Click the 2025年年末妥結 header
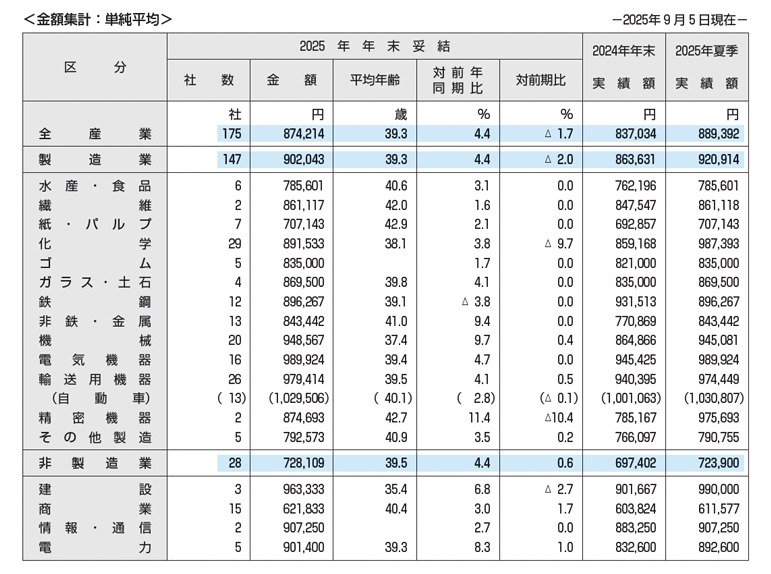The height and width of the screenshot is (574, 771). point(374,46)
